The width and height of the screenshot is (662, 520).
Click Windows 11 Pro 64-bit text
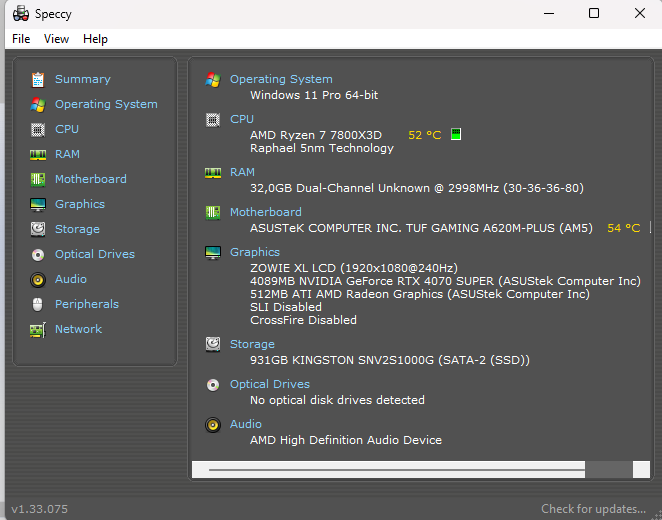[x=314, y=95]
